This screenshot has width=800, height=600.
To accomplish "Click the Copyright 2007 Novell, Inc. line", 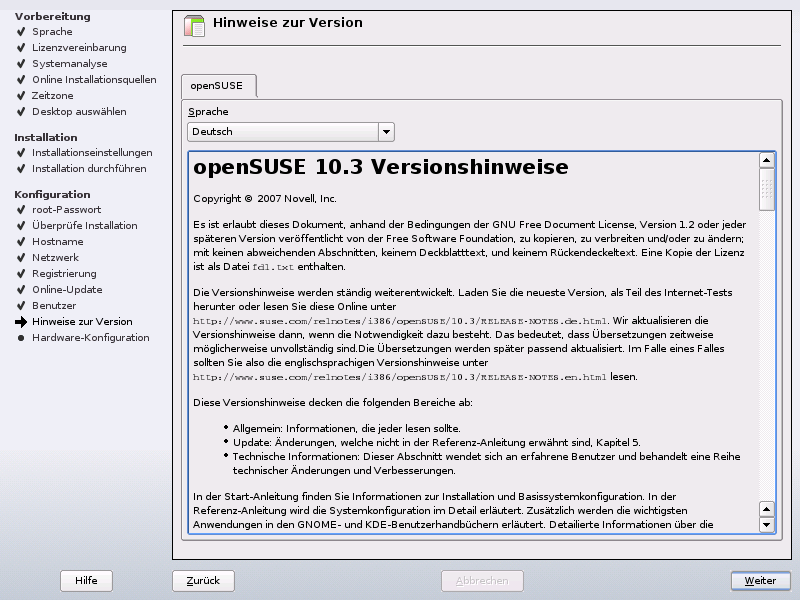I will [x=265, y=198].
